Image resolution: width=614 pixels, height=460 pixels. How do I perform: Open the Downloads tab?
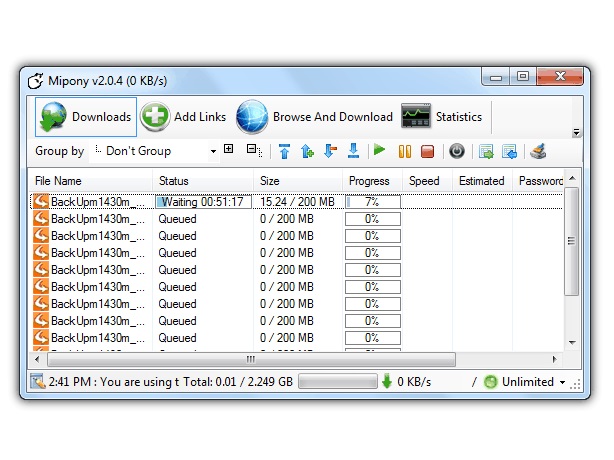pos(86,117)
